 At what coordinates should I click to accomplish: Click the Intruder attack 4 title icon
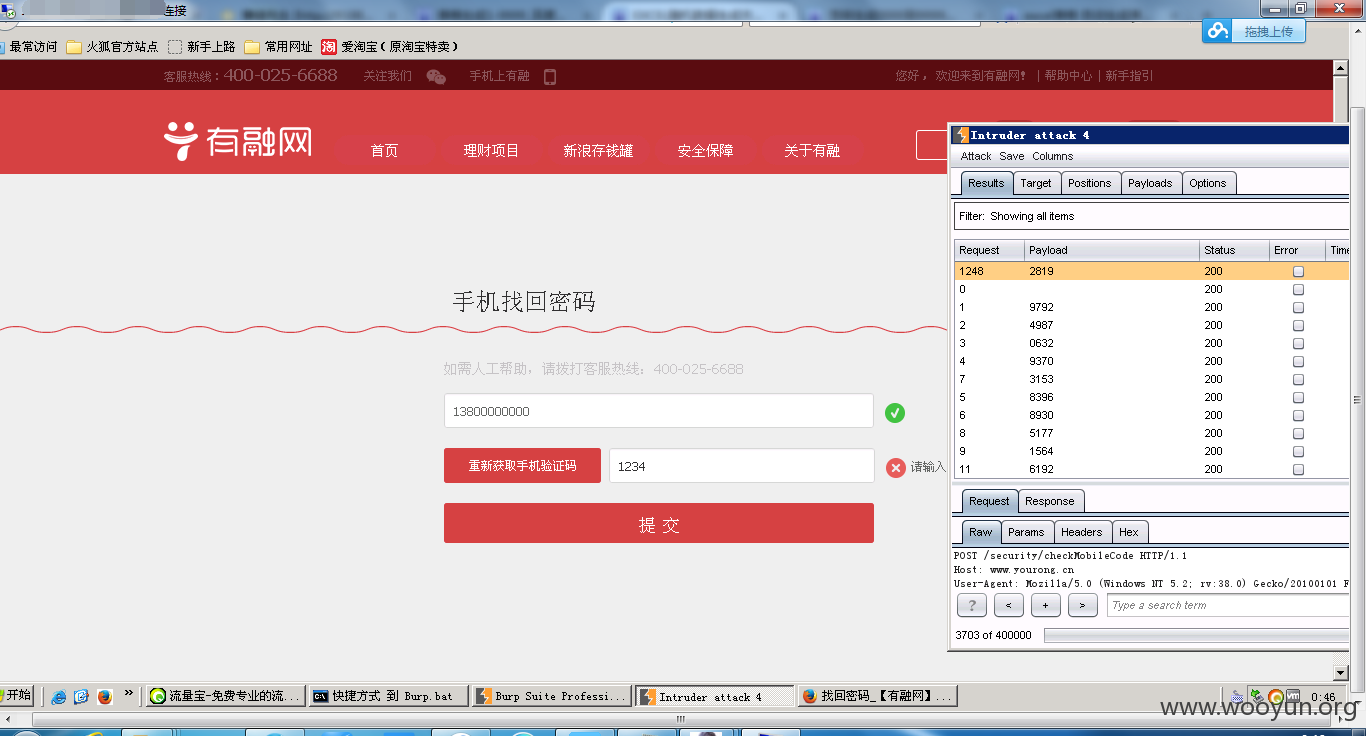click(x=961, y=135)
